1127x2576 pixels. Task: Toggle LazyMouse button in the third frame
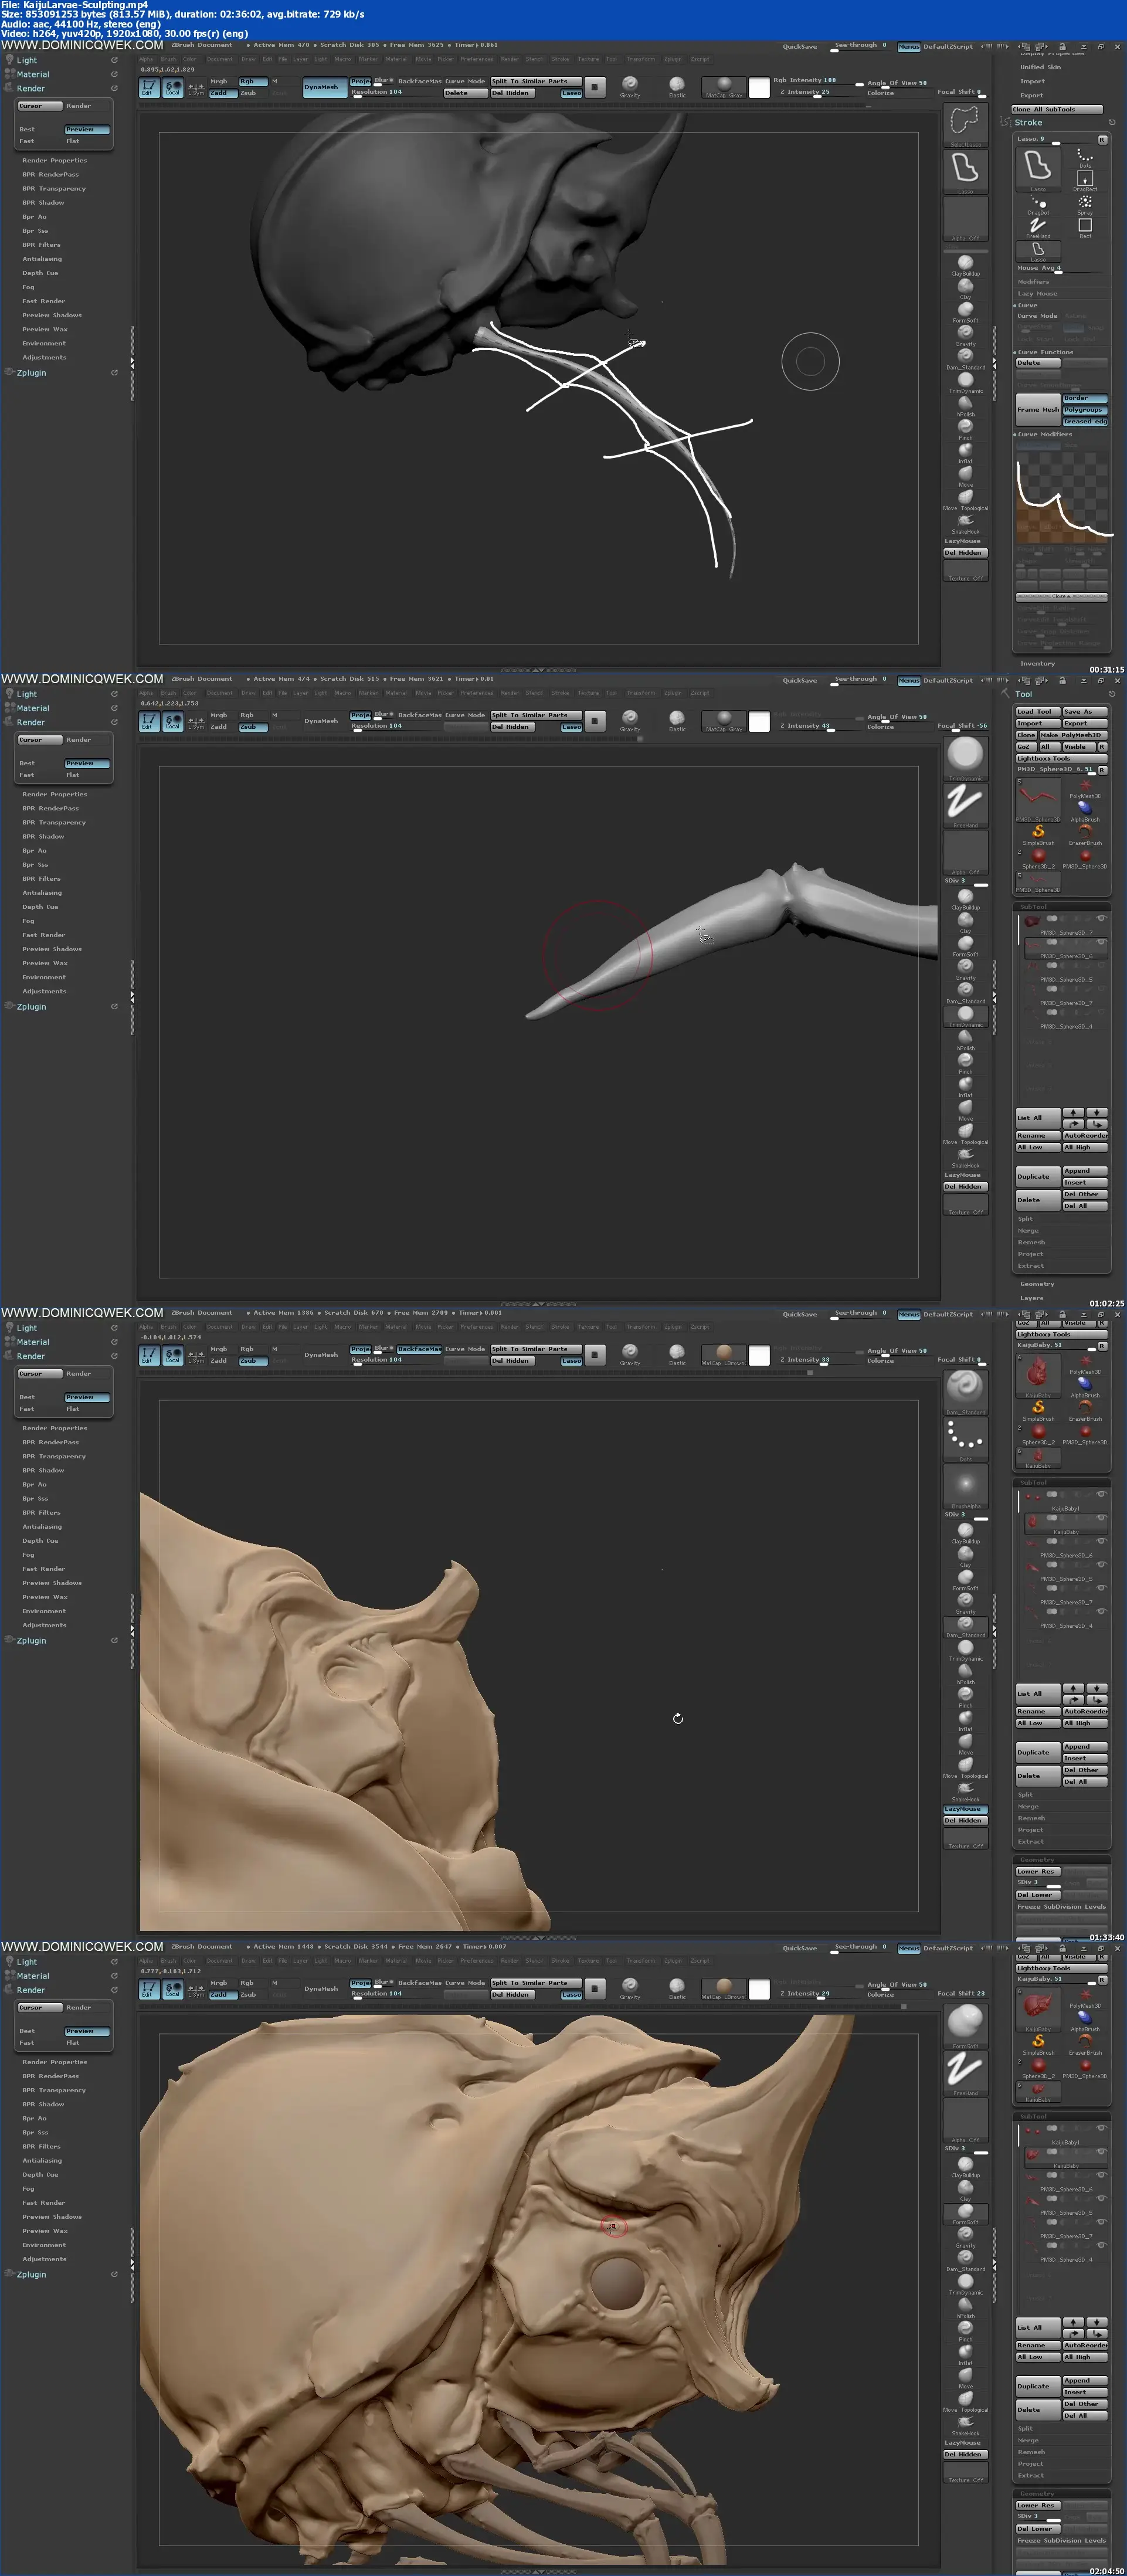coord(965,1809)
